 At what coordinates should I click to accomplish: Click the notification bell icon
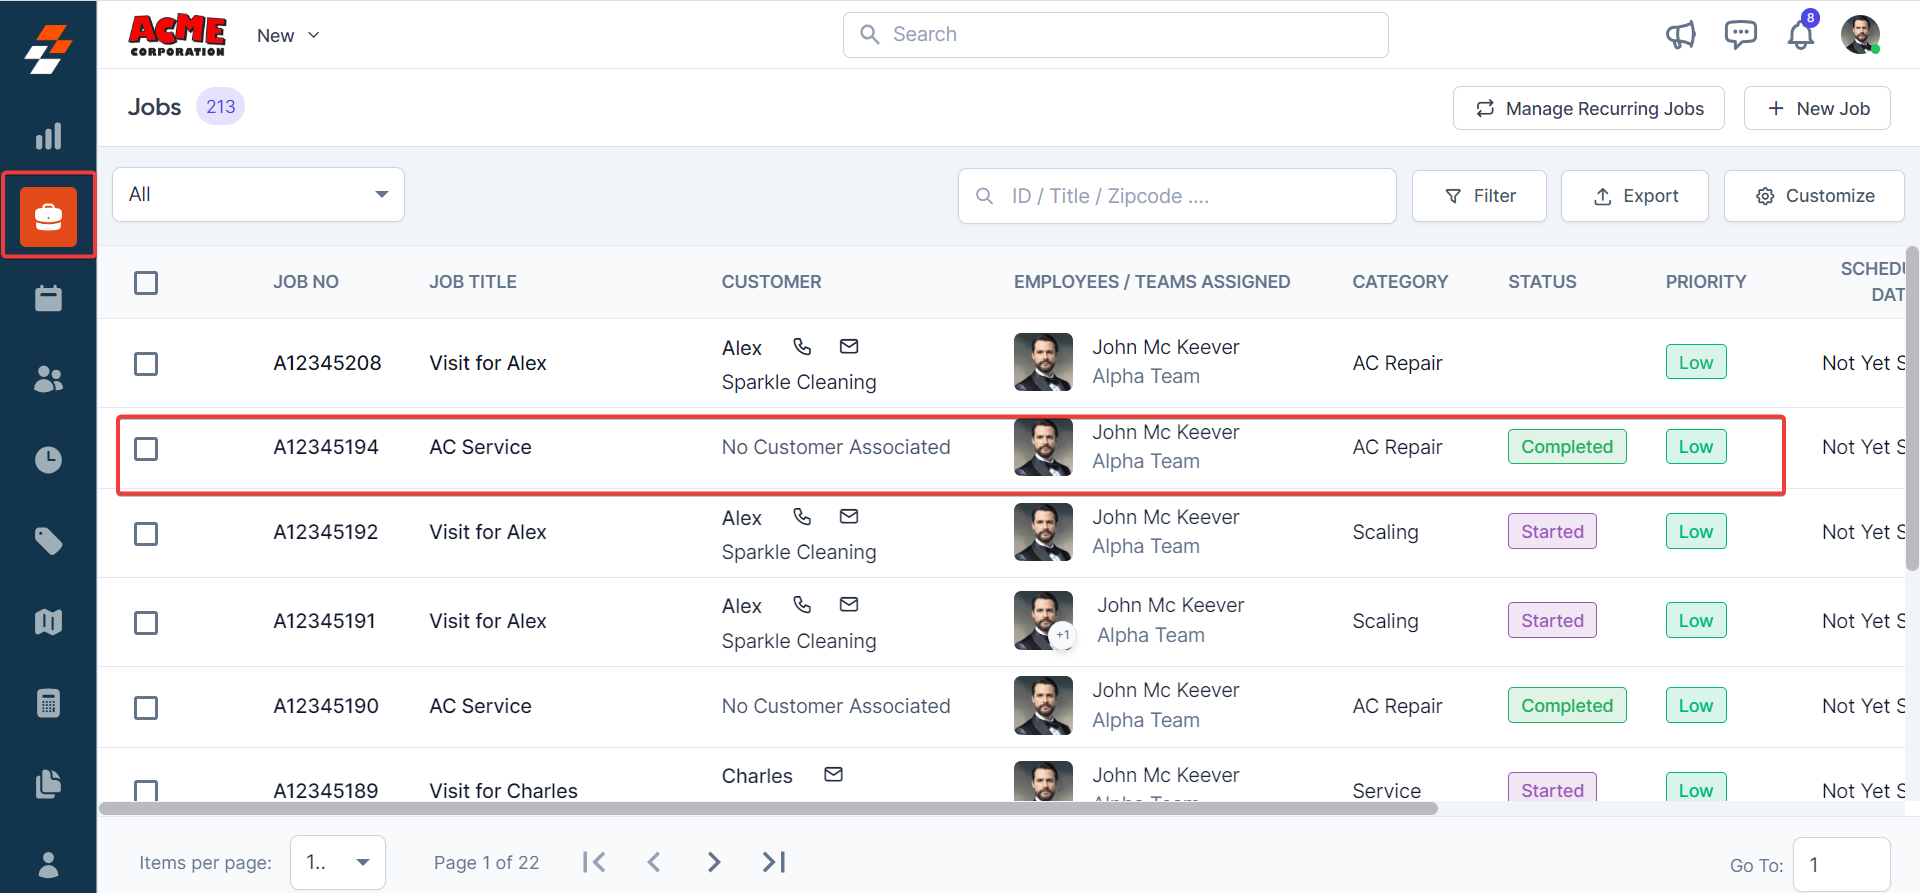pyautogui.click(x=1800, y=35)
